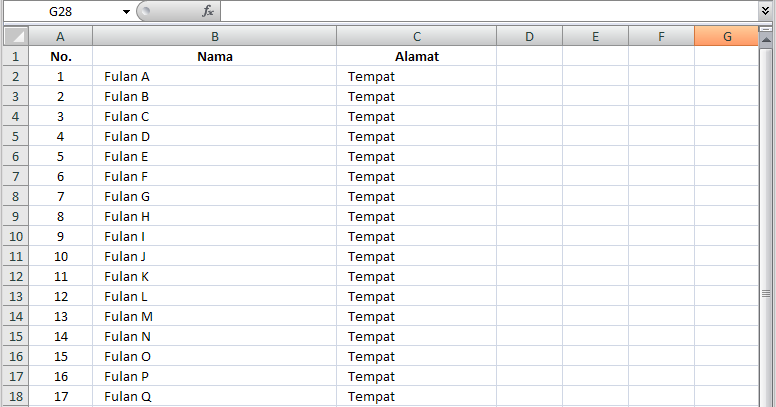Click the Select All corner triangle
Image resolution: width=776 pixels, height=407 pixels.
tap(16, 36)
